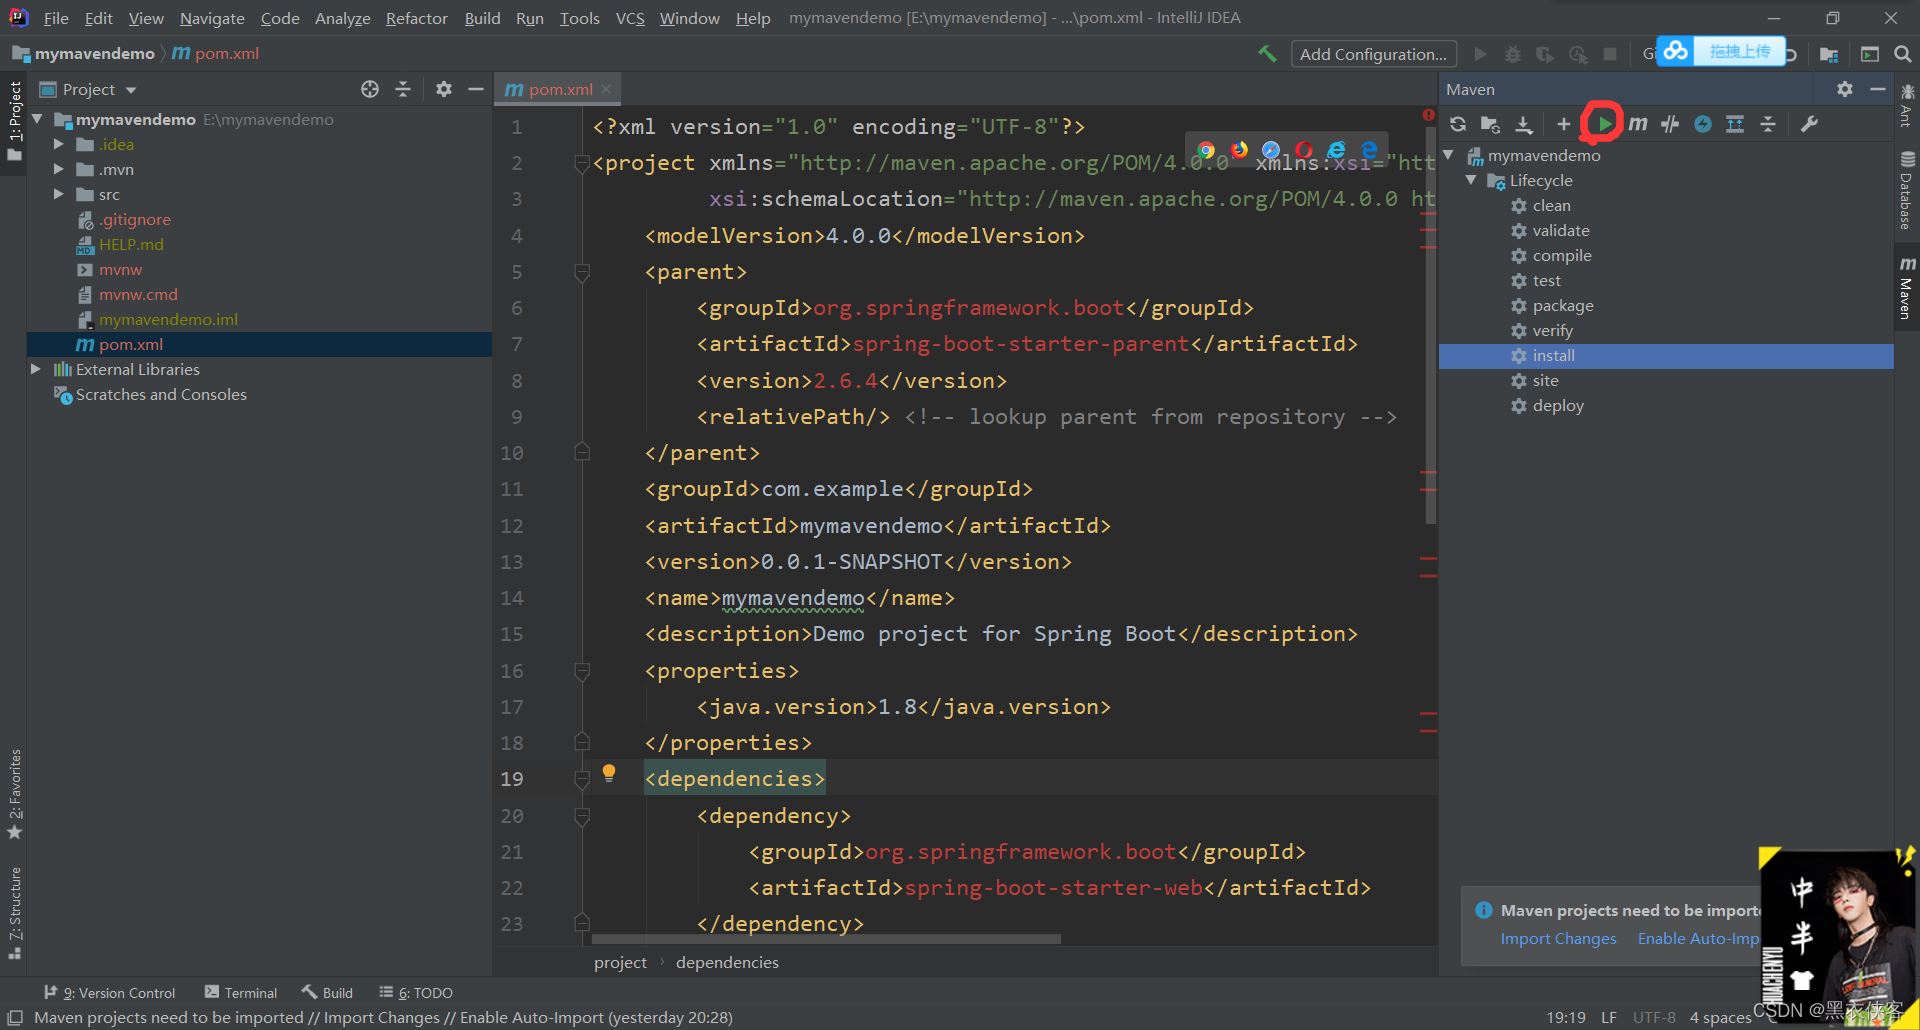This screenshot has height=1030, width=1920.
Task: Expand the .mvn folder
Action: pos(59,169)
